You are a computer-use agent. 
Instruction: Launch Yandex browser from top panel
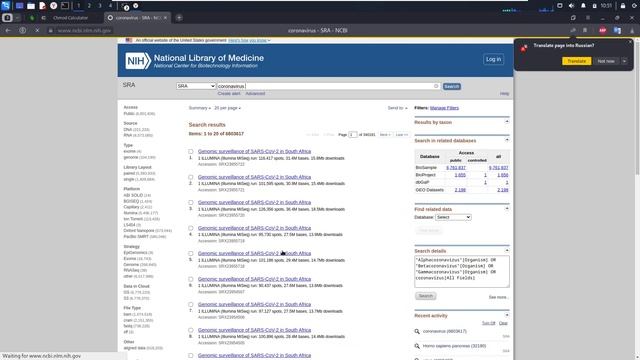(x=53, y=6)
